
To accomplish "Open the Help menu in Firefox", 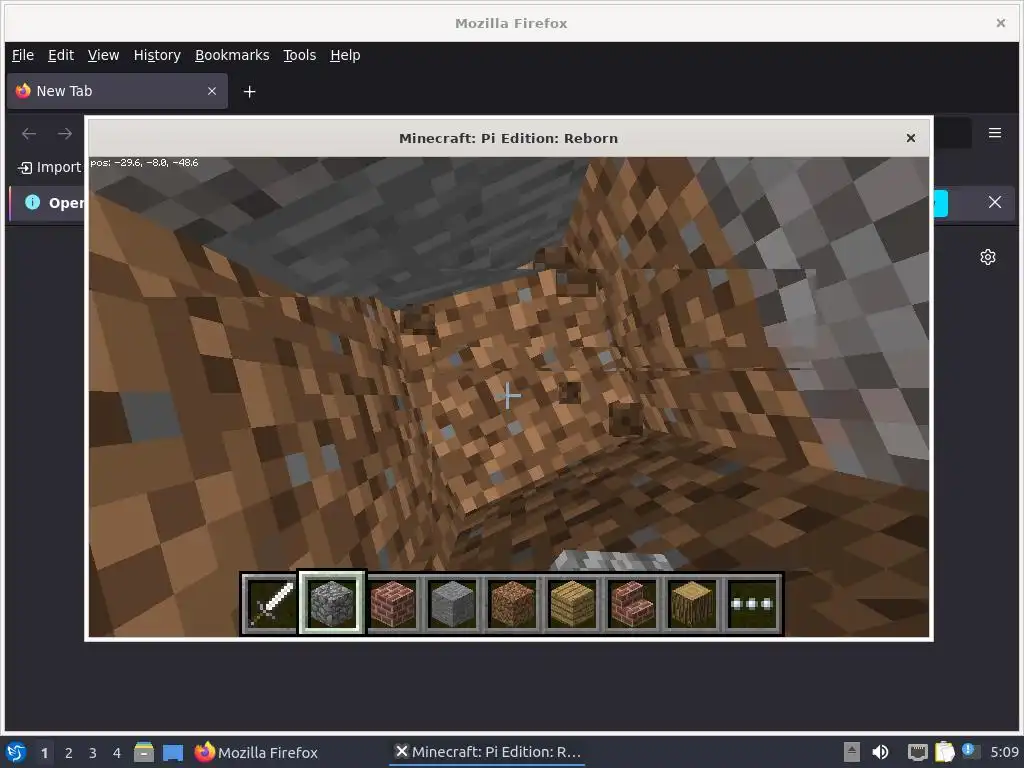I will tap(345, 56).
